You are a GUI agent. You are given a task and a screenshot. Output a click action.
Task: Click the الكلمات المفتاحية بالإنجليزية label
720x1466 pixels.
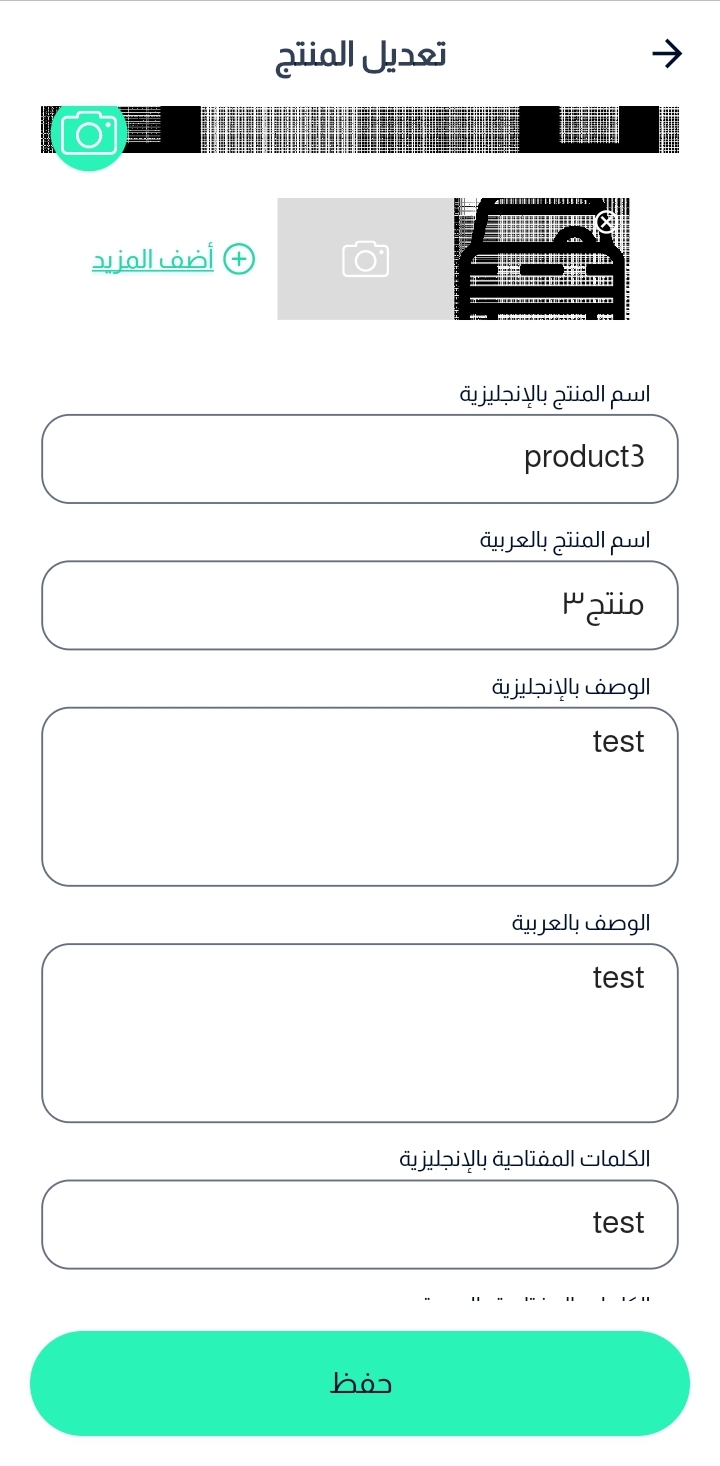[525, 1159]
